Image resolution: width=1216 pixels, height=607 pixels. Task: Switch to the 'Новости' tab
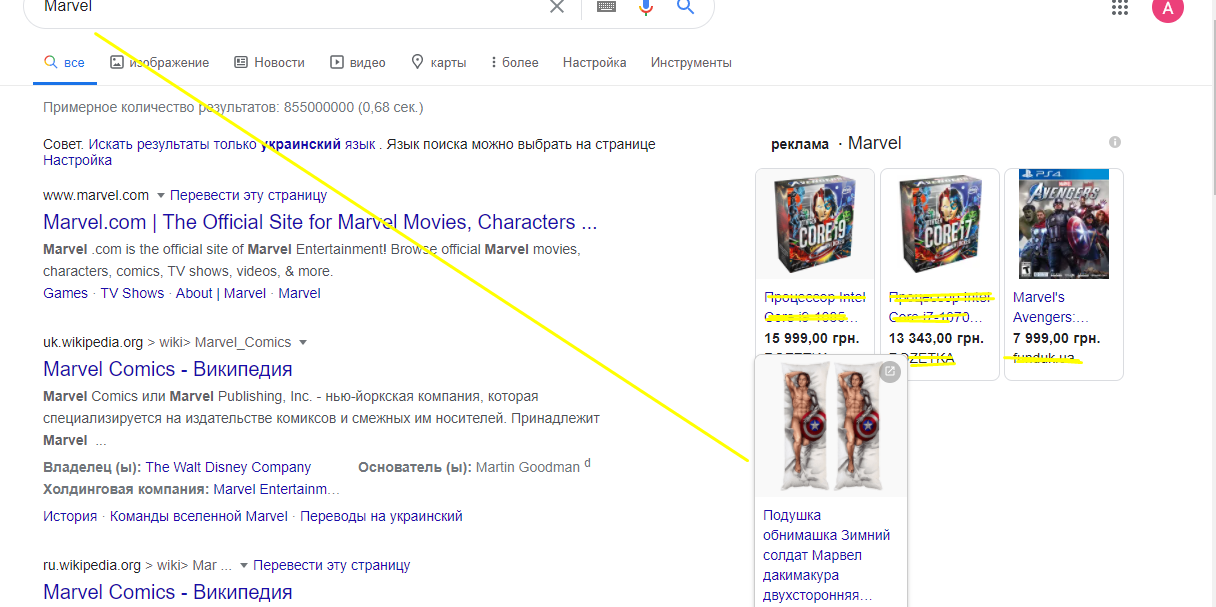(269, 62)
